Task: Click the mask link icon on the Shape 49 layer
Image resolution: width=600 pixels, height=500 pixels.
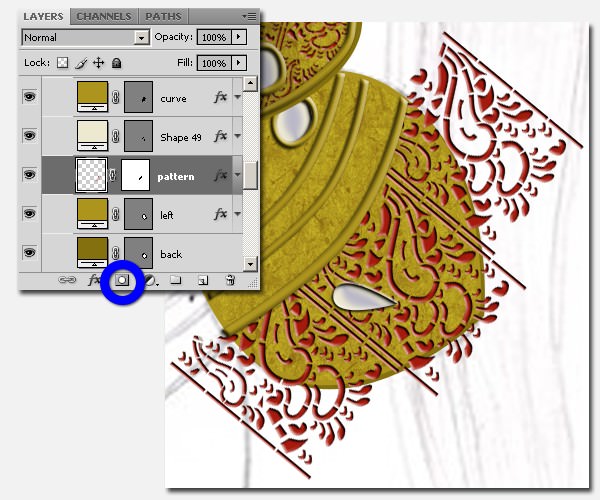Action: coord(116,136)
